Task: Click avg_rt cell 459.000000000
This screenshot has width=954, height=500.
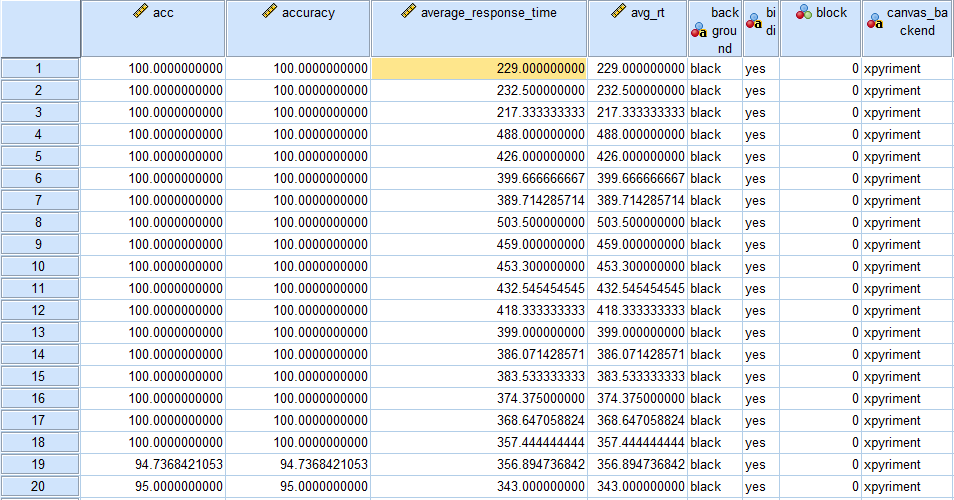Action: tap(638, 245)
